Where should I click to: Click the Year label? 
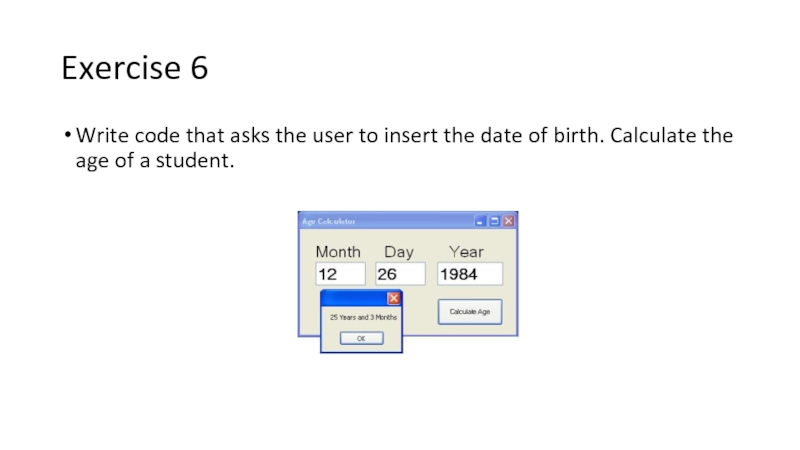[x=465, y=252]
